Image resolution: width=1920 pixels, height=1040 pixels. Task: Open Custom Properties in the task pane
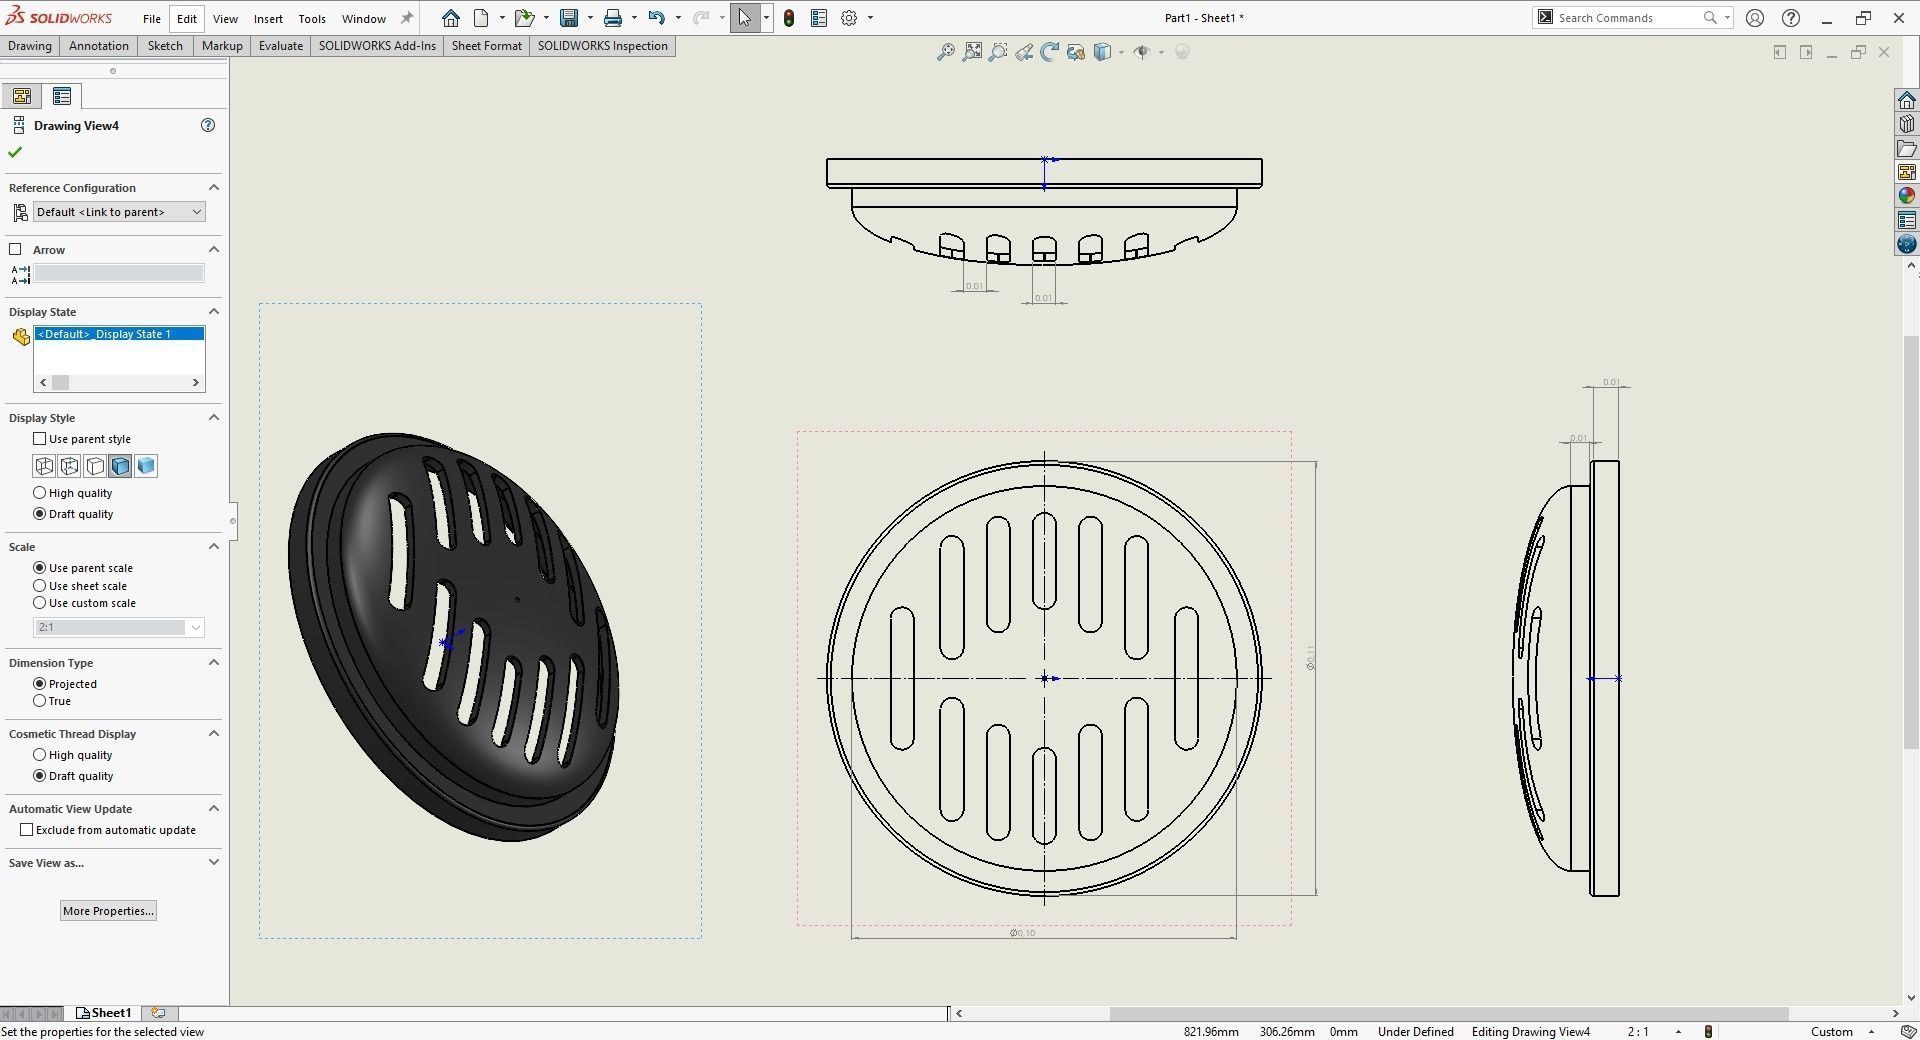click(x=1907, y=220)
